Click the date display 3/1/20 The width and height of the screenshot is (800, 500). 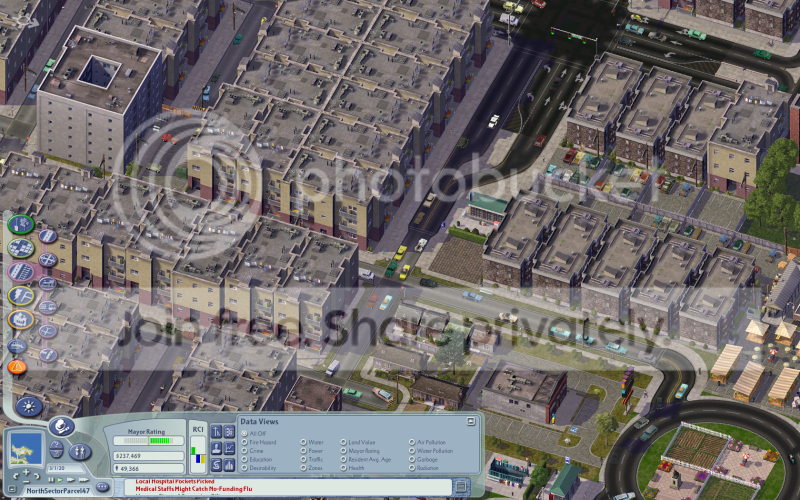[66, 468]
